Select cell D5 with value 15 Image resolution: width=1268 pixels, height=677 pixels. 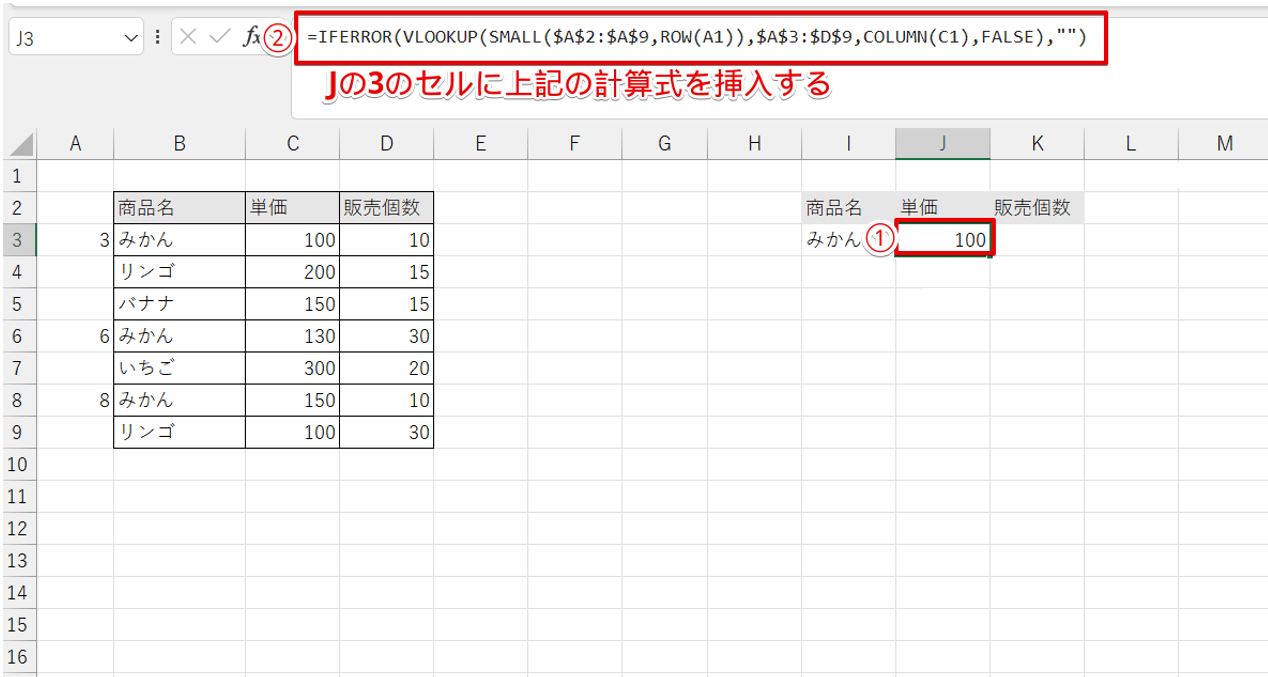[x=387, y=304]
